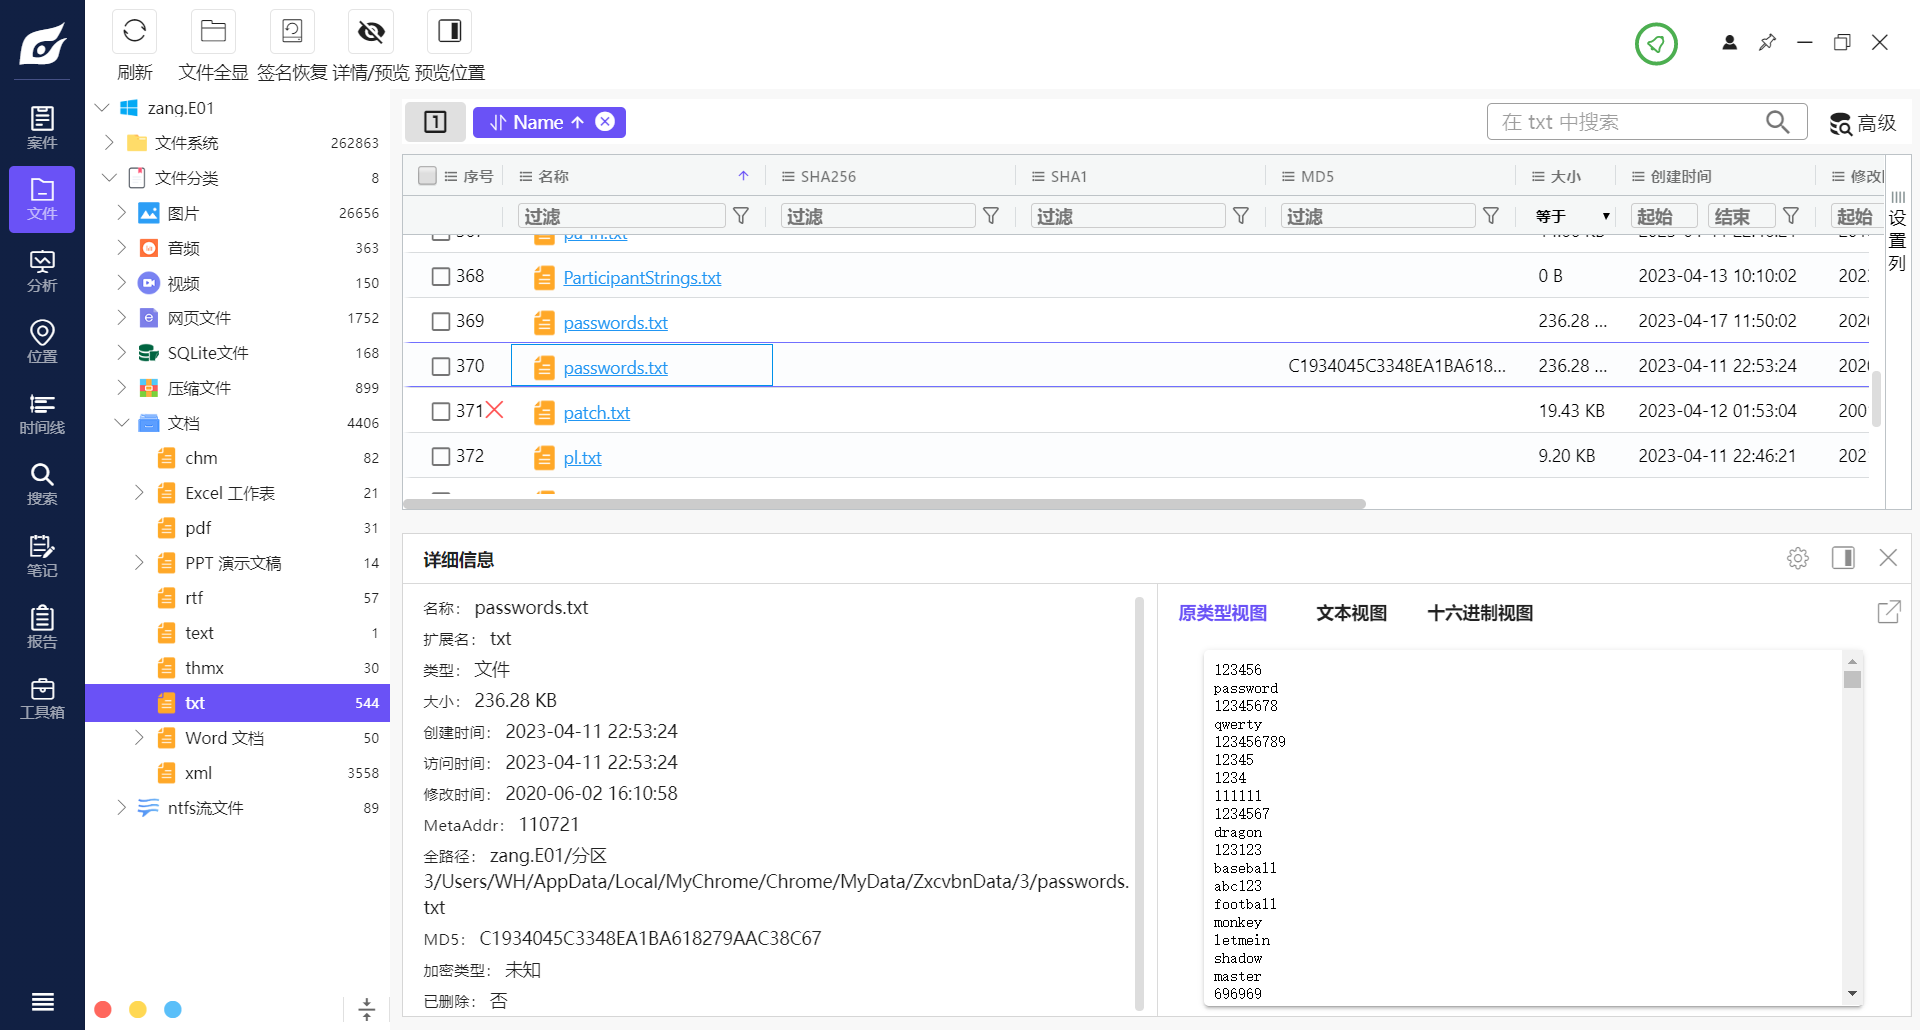
Task: Click 预览位置 panel layout icon
Action: click(x=450, y=31)
